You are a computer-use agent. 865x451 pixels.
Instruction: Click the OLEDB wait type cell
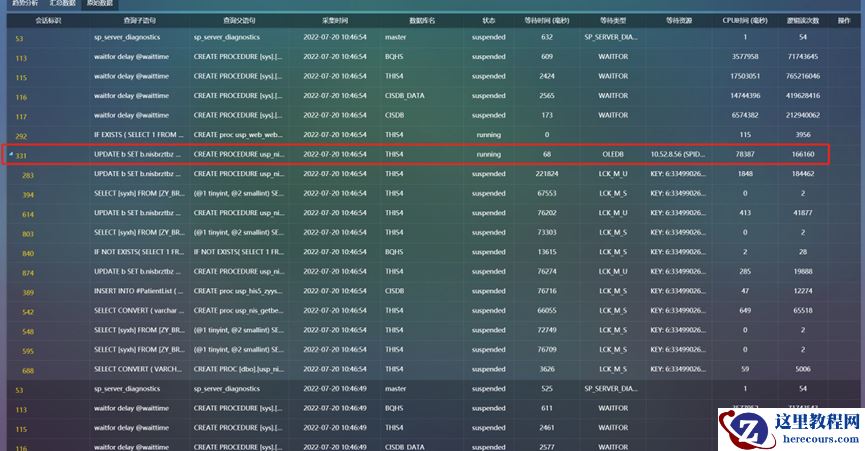[612, 155]
